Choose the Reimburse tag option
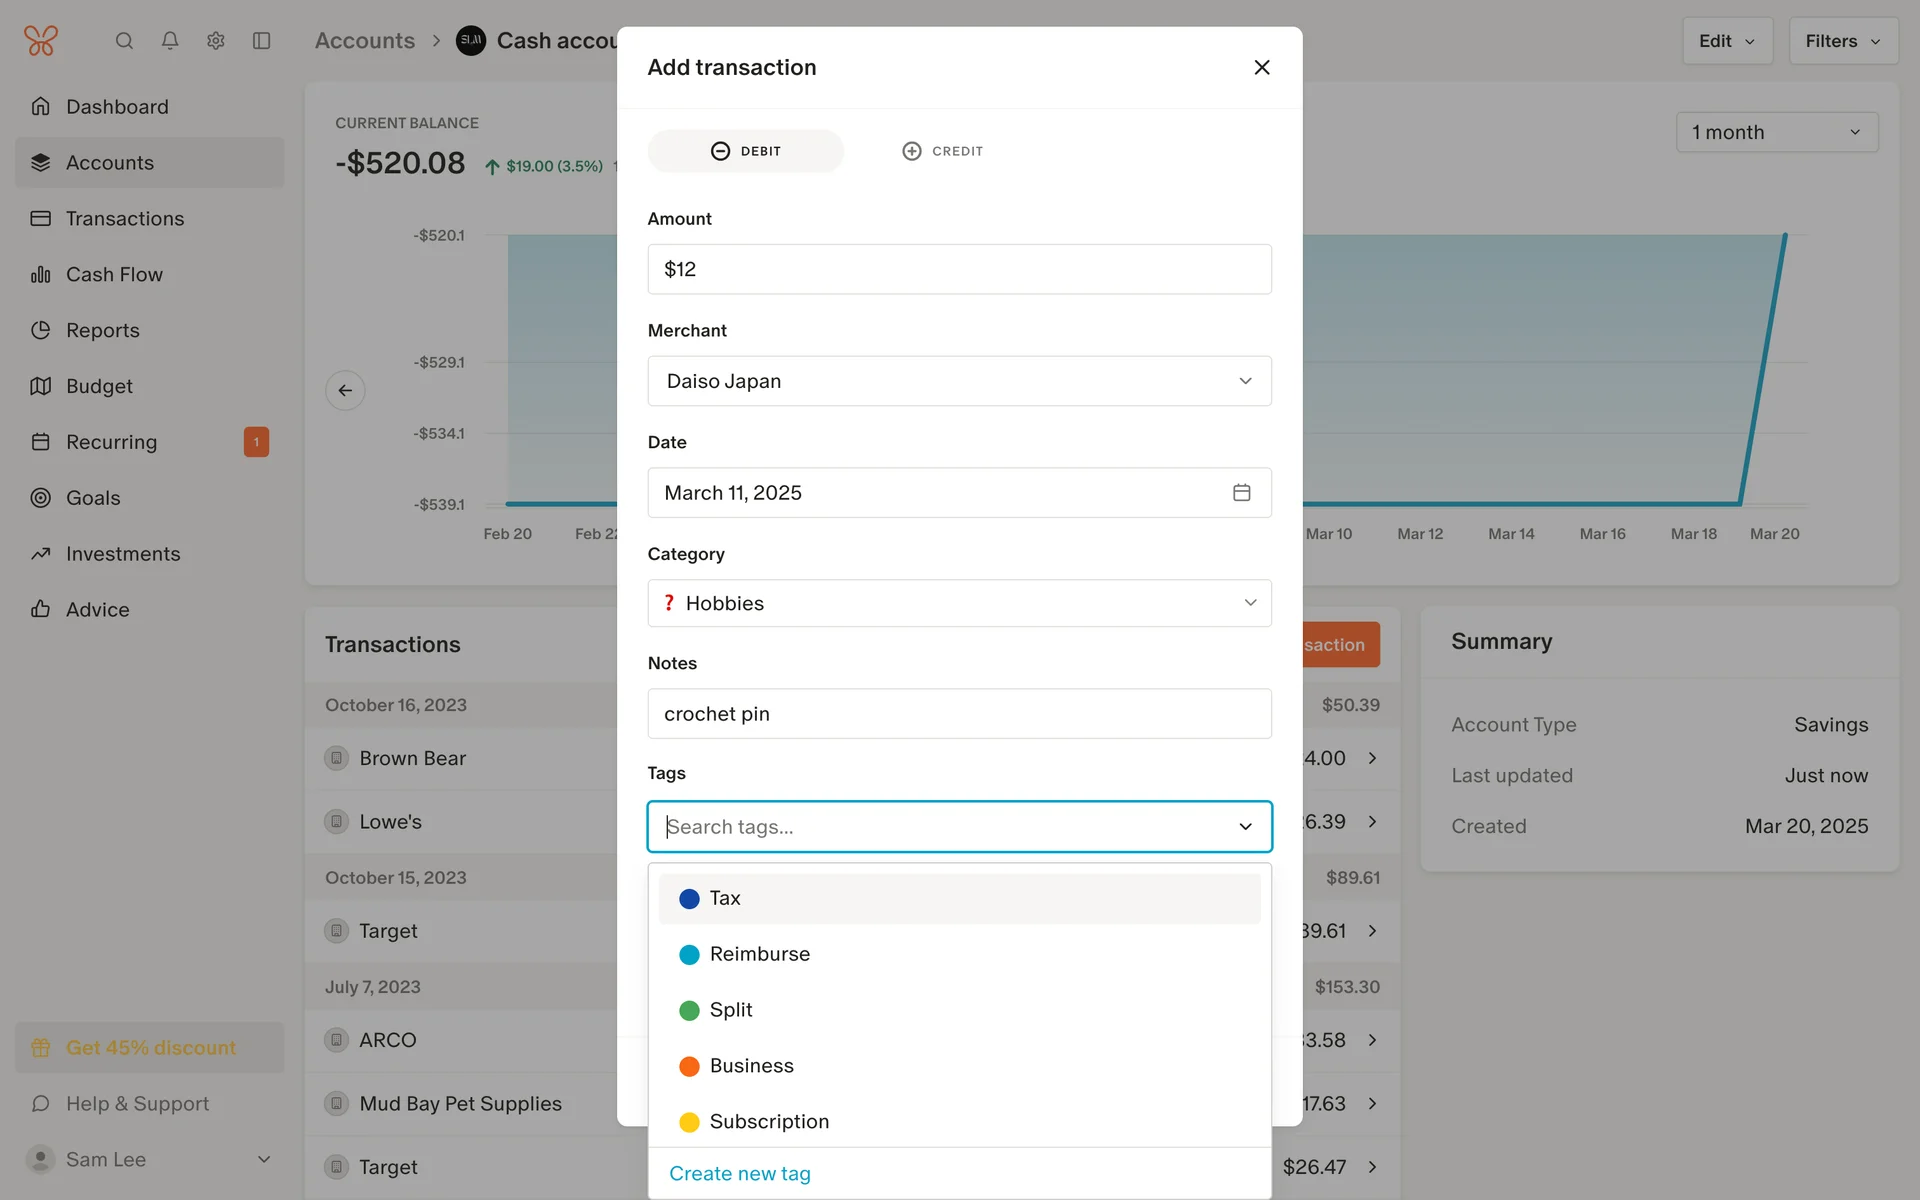The image size is (1920, 1200). [759, 954]
